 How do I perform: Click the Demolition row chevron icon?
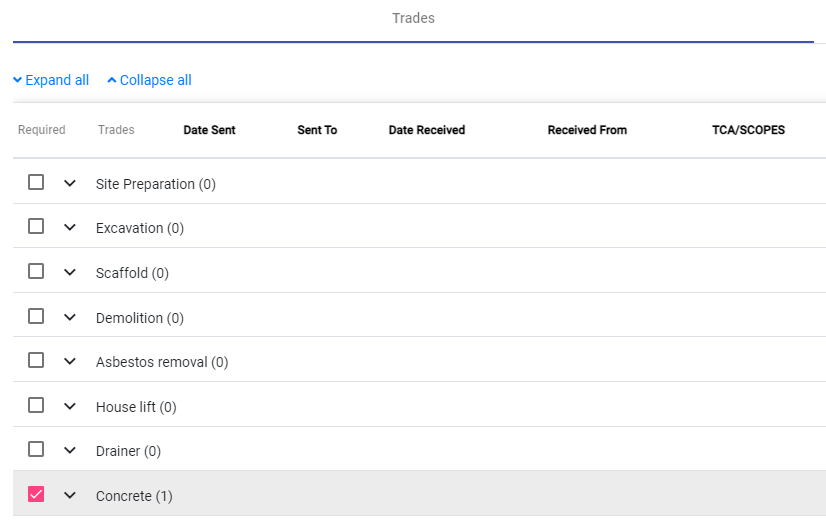coord(70,317)
